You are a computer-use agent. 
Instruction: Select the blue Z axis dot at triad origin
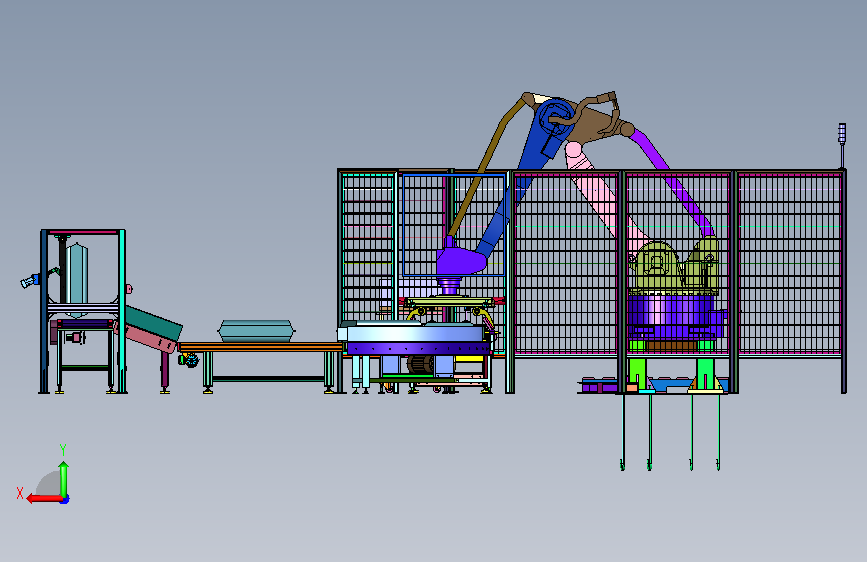pos(65,499)
